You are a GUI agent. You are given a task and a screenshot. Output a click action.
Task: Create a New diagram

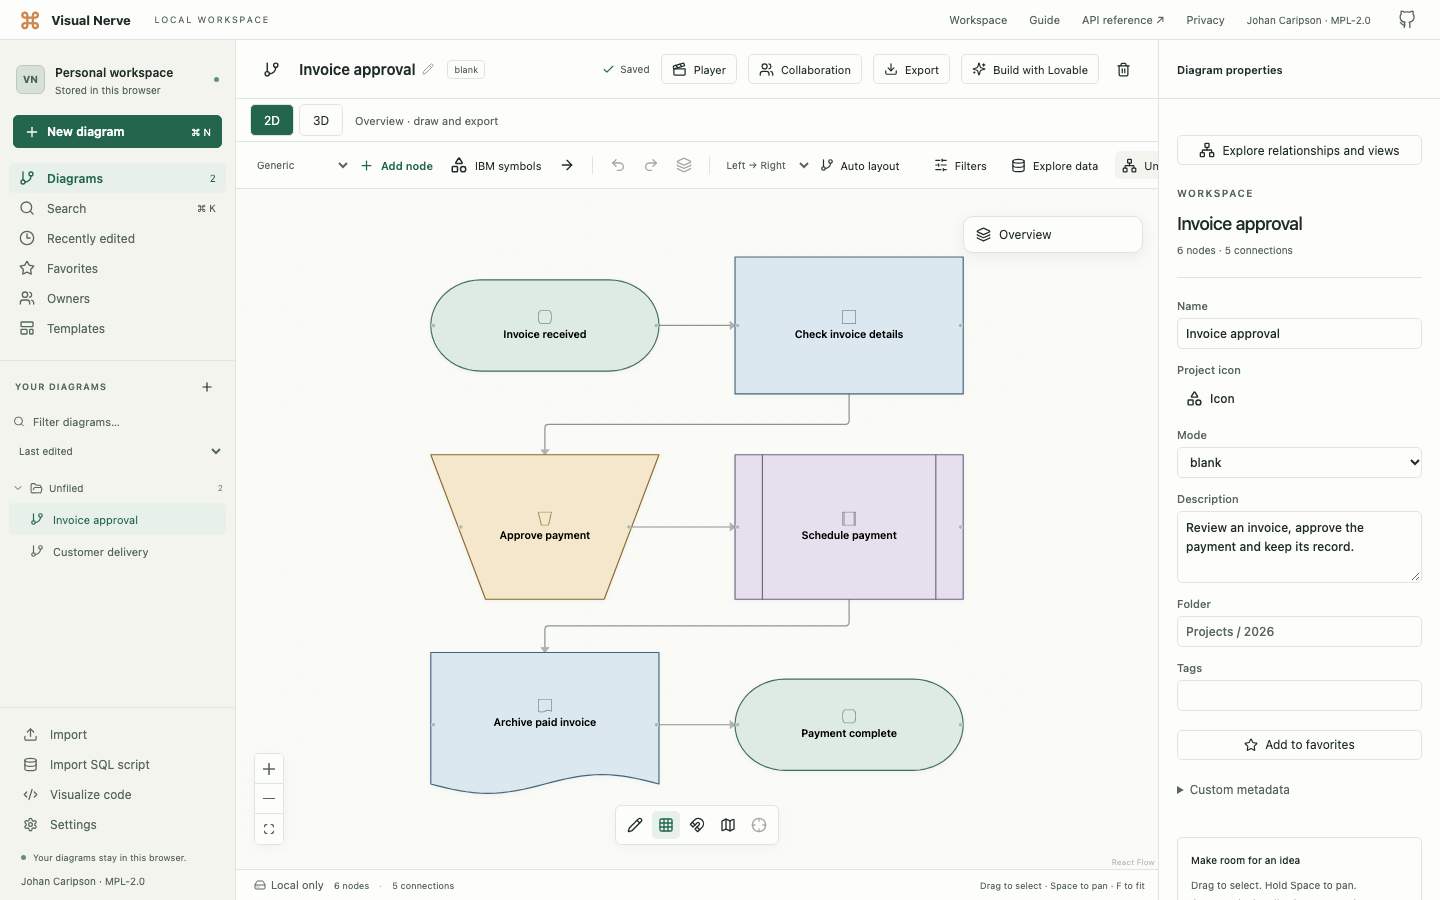coord(117,132)
